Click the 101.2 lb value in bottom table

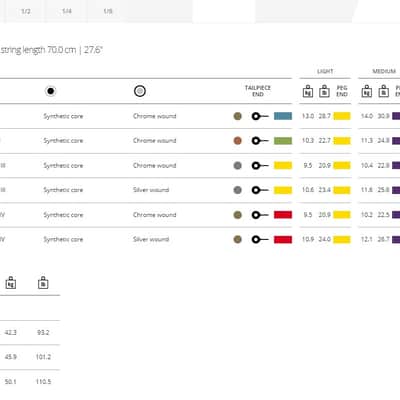coord(43,357)
